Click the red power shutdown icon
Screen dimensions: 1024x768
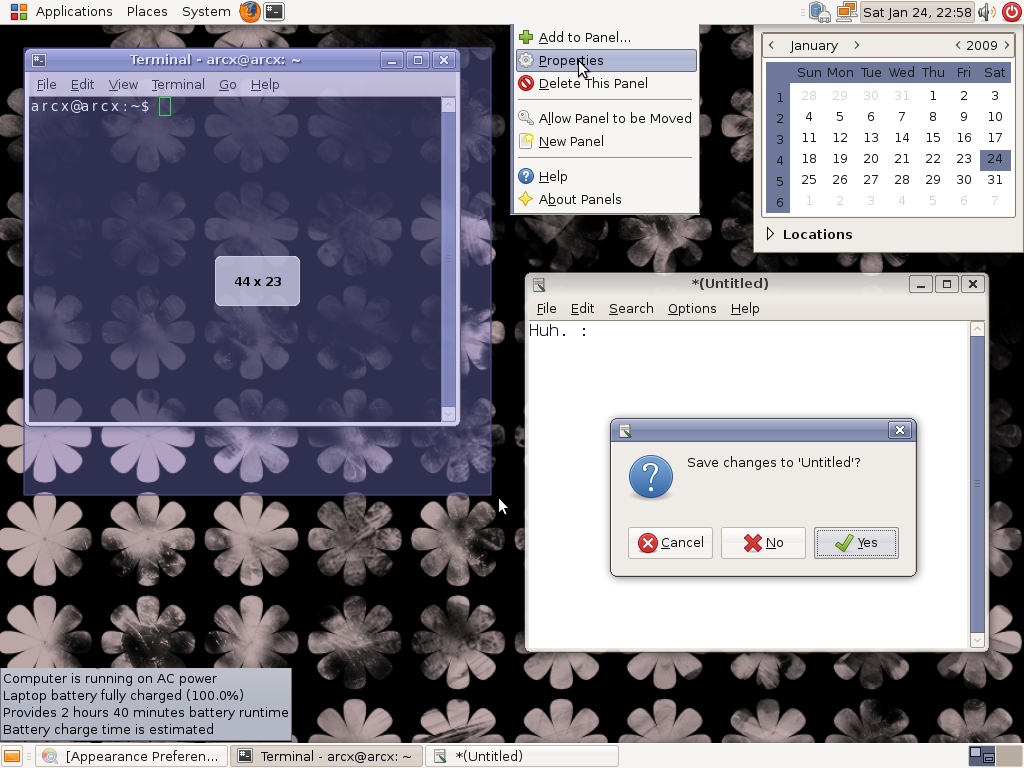1010,11
